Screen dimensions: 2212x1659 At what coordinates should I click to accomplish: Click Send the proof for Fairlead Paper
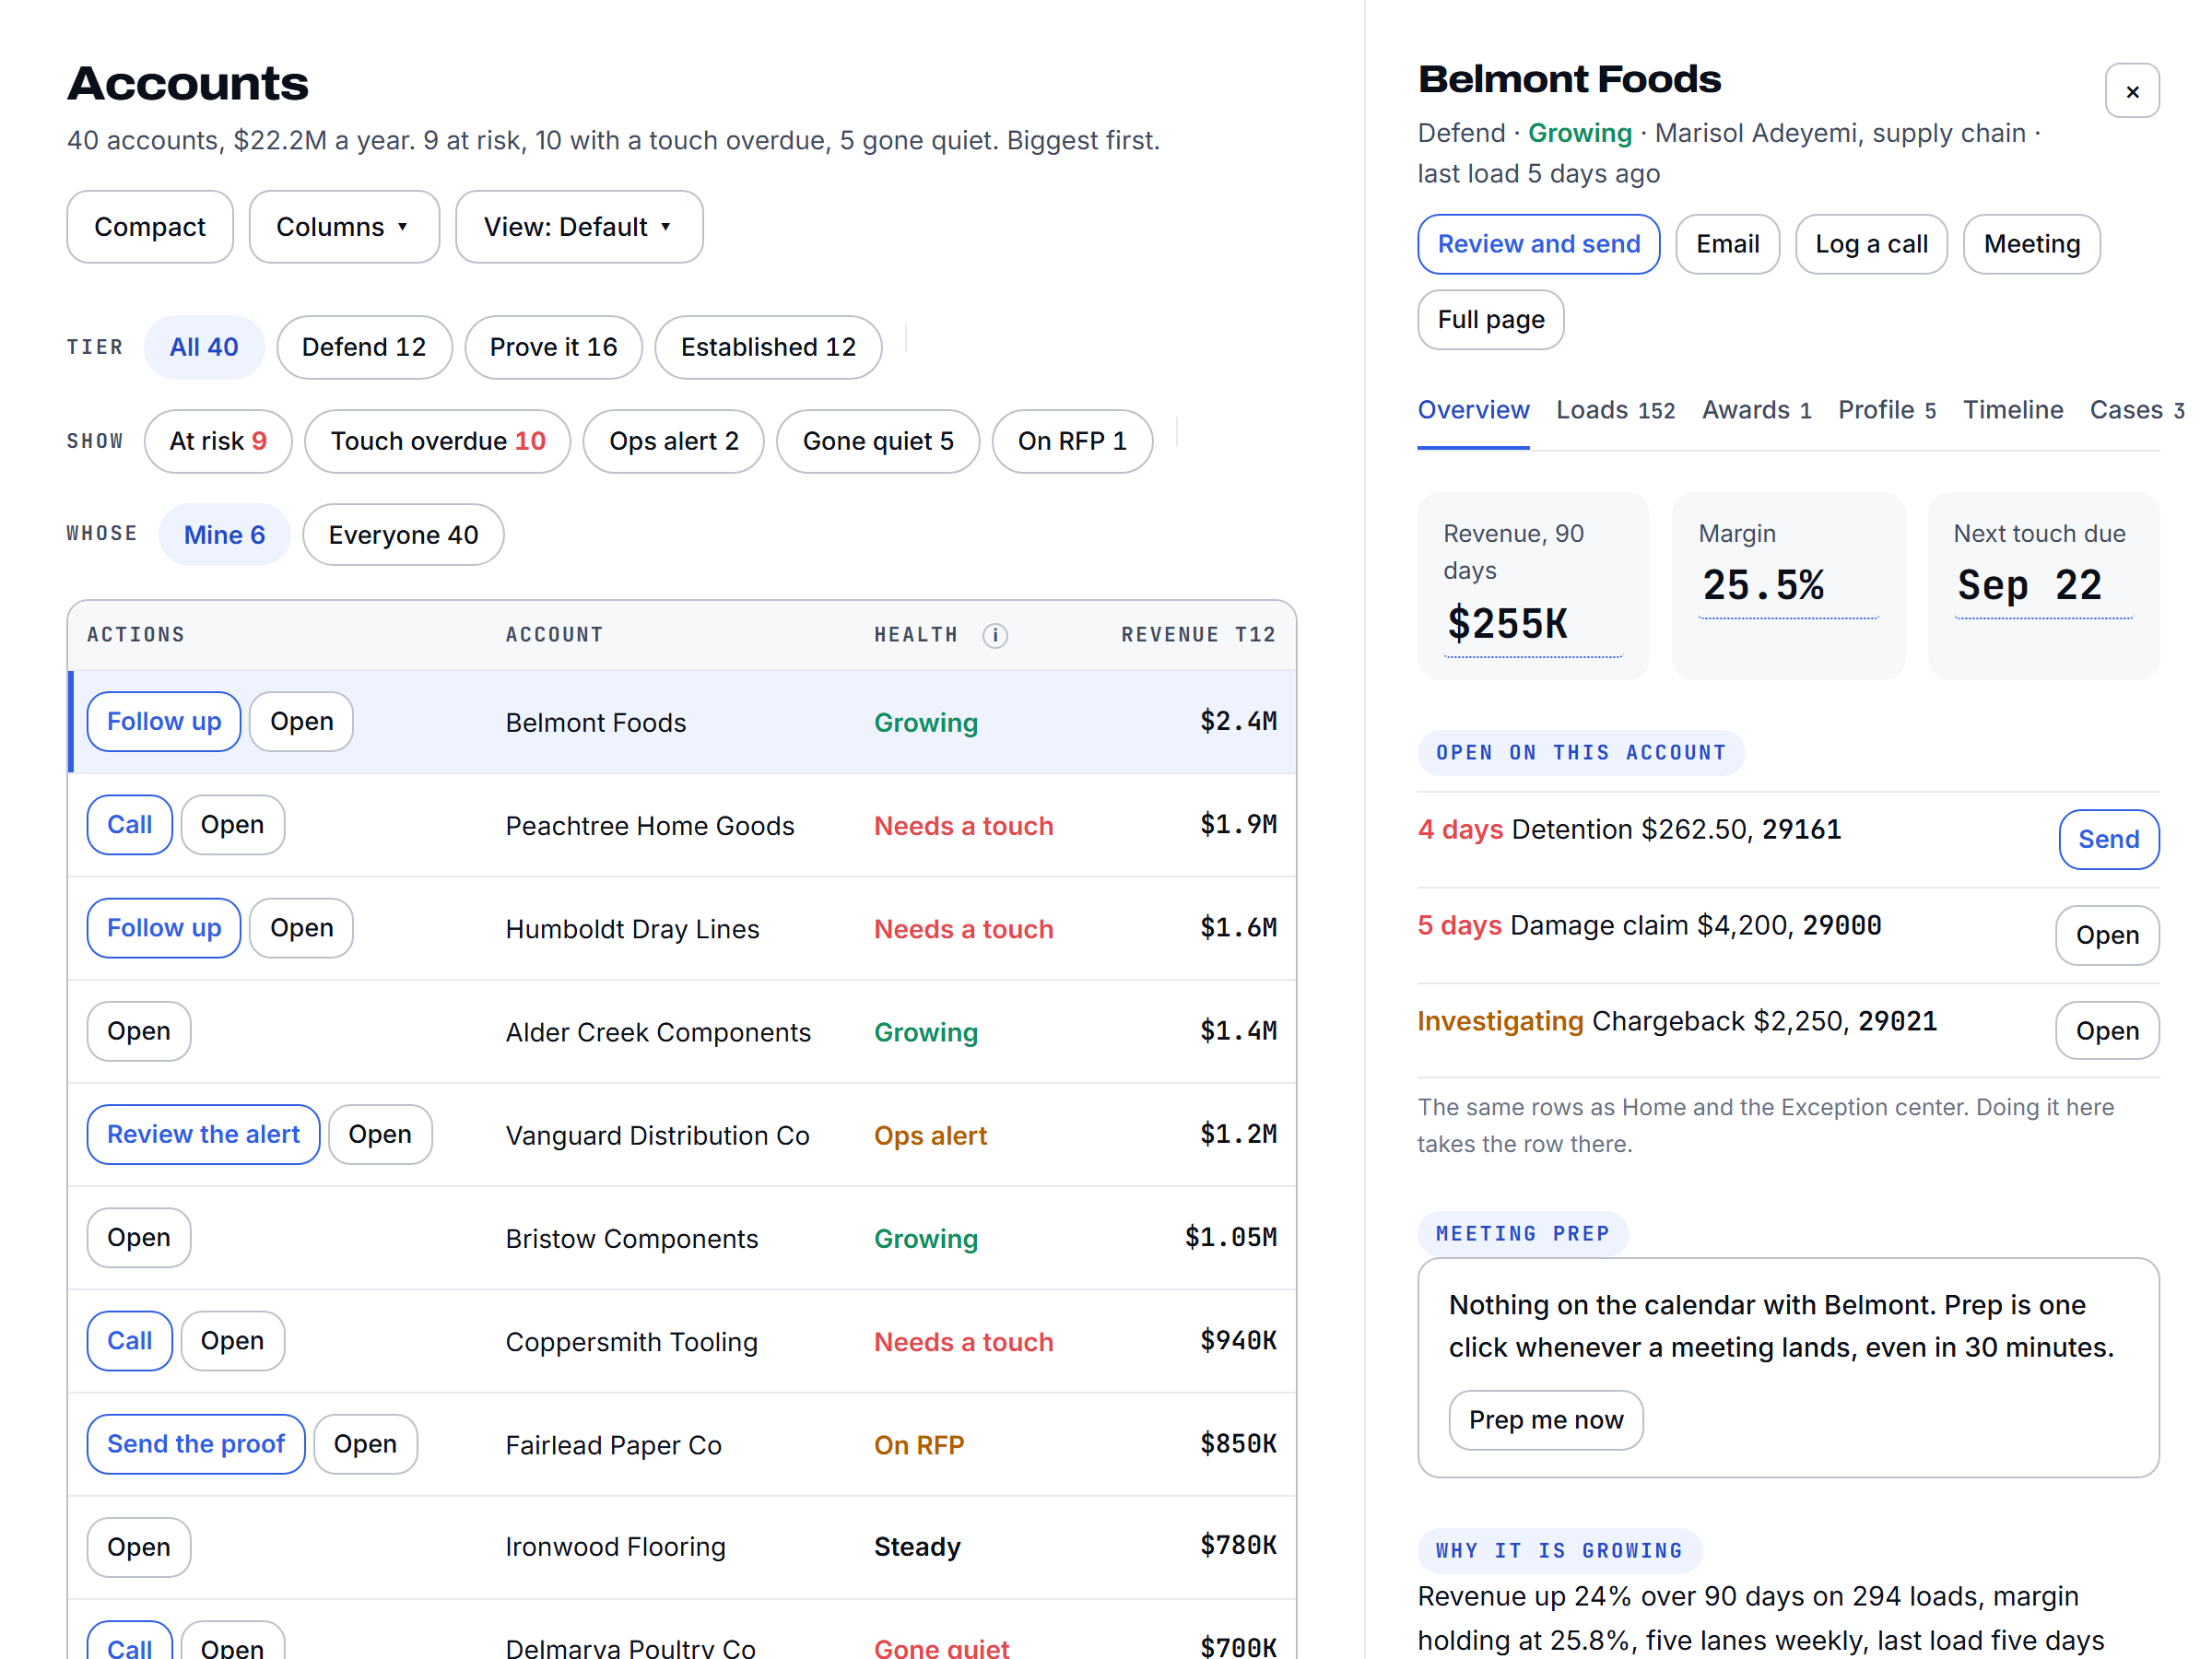point(196,1444)
